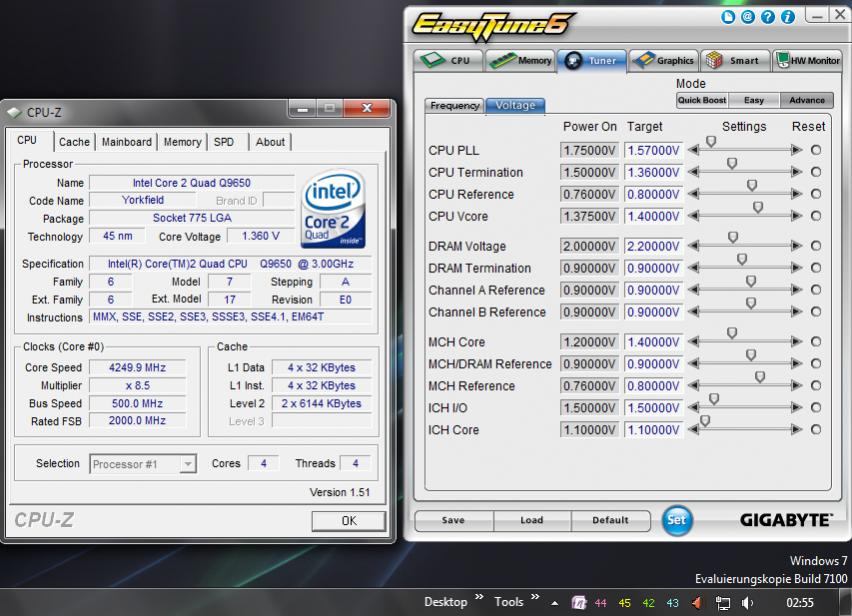Click the CPU Vcore target value field
Viewport: 852px width, 616px height.
(653, 216)
